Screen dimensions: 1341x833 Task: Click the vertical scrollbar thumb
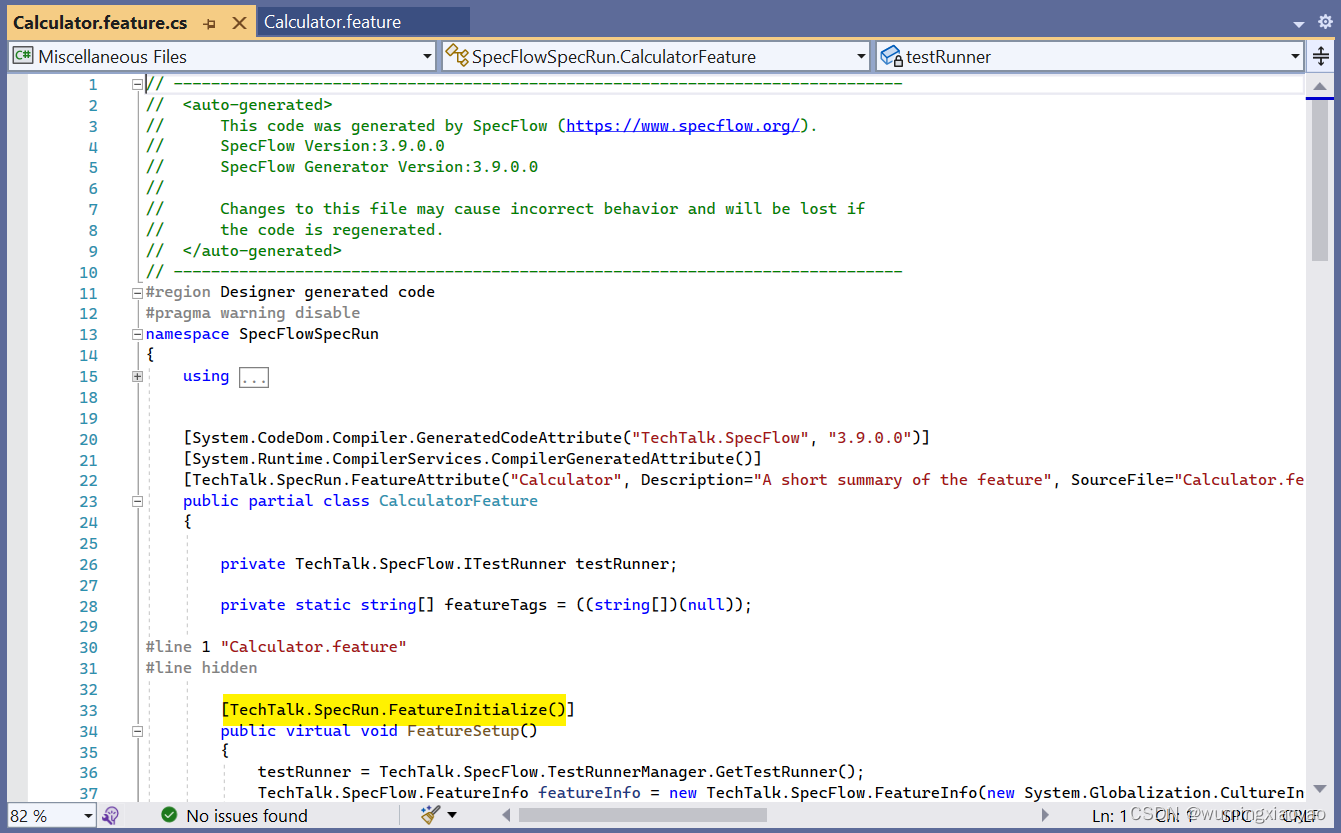tap(1320, 182)
